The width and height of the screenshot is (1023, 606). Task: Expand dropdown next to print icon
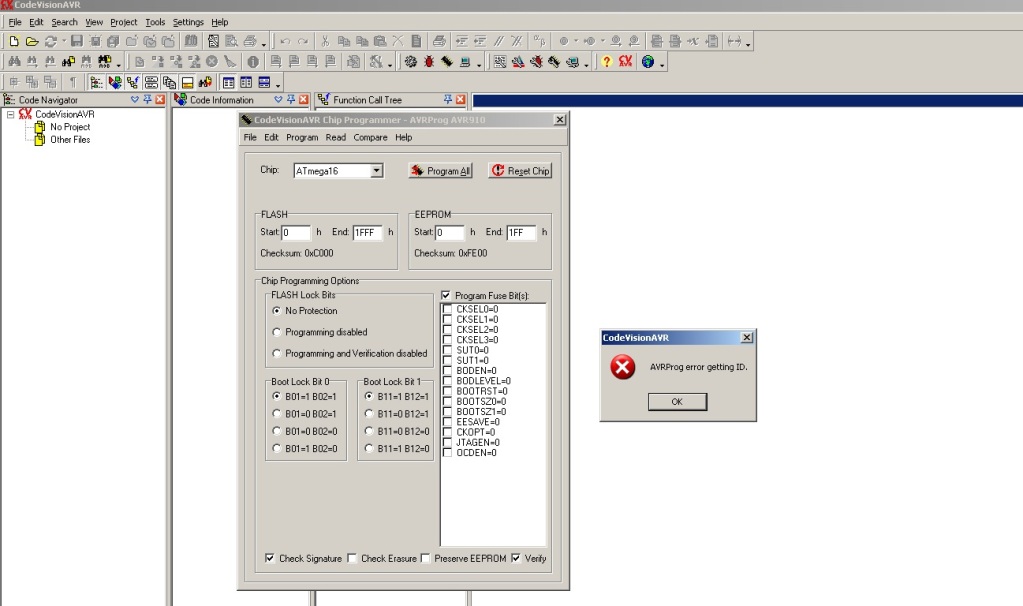[x=264, y=43]
